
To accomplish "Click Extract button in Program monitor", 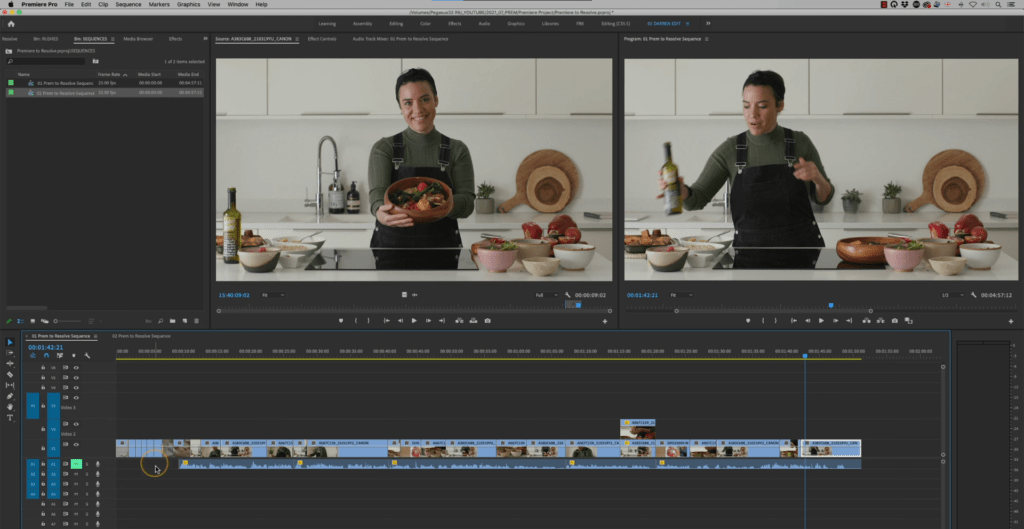I will pos(880,321).
